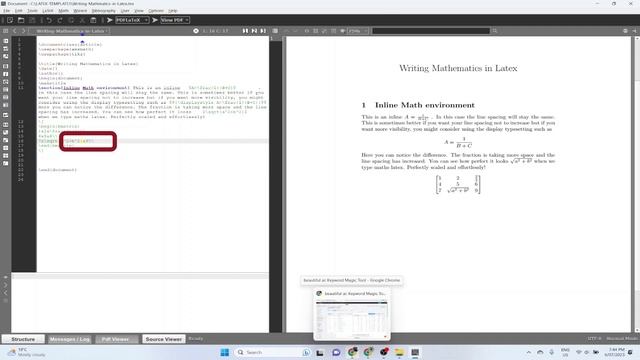Toggle the Source Viewer panel button
Viewport: 640px width, 360px height.
tap(164, 339)
